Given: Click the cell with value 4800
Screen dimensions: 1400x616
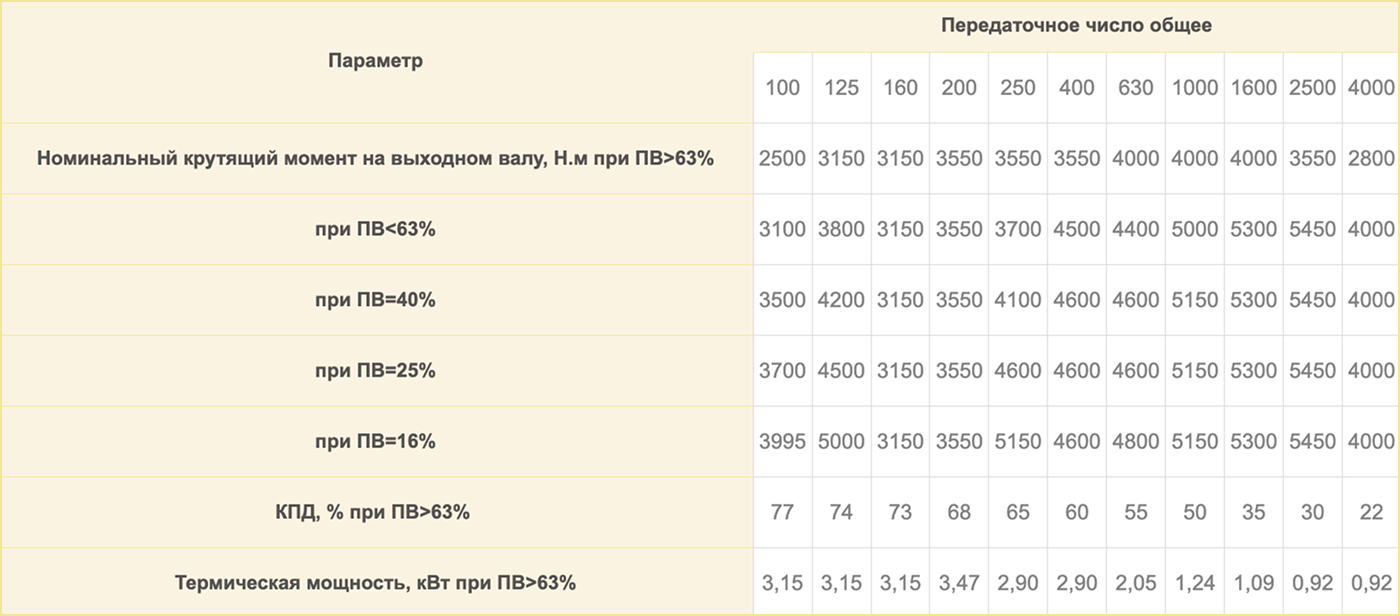Looking at the screenshot, I should (x=1136, y=442).
